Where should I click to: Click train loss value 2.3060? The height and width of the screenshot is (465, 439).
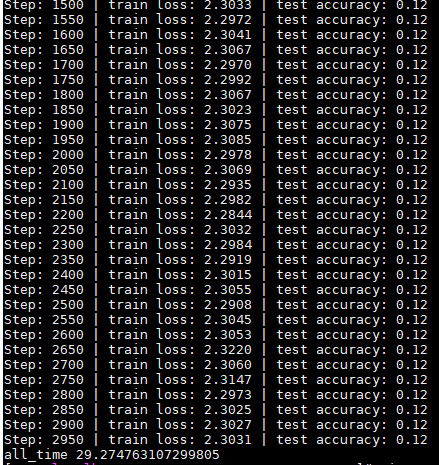(x=228, y=365)
